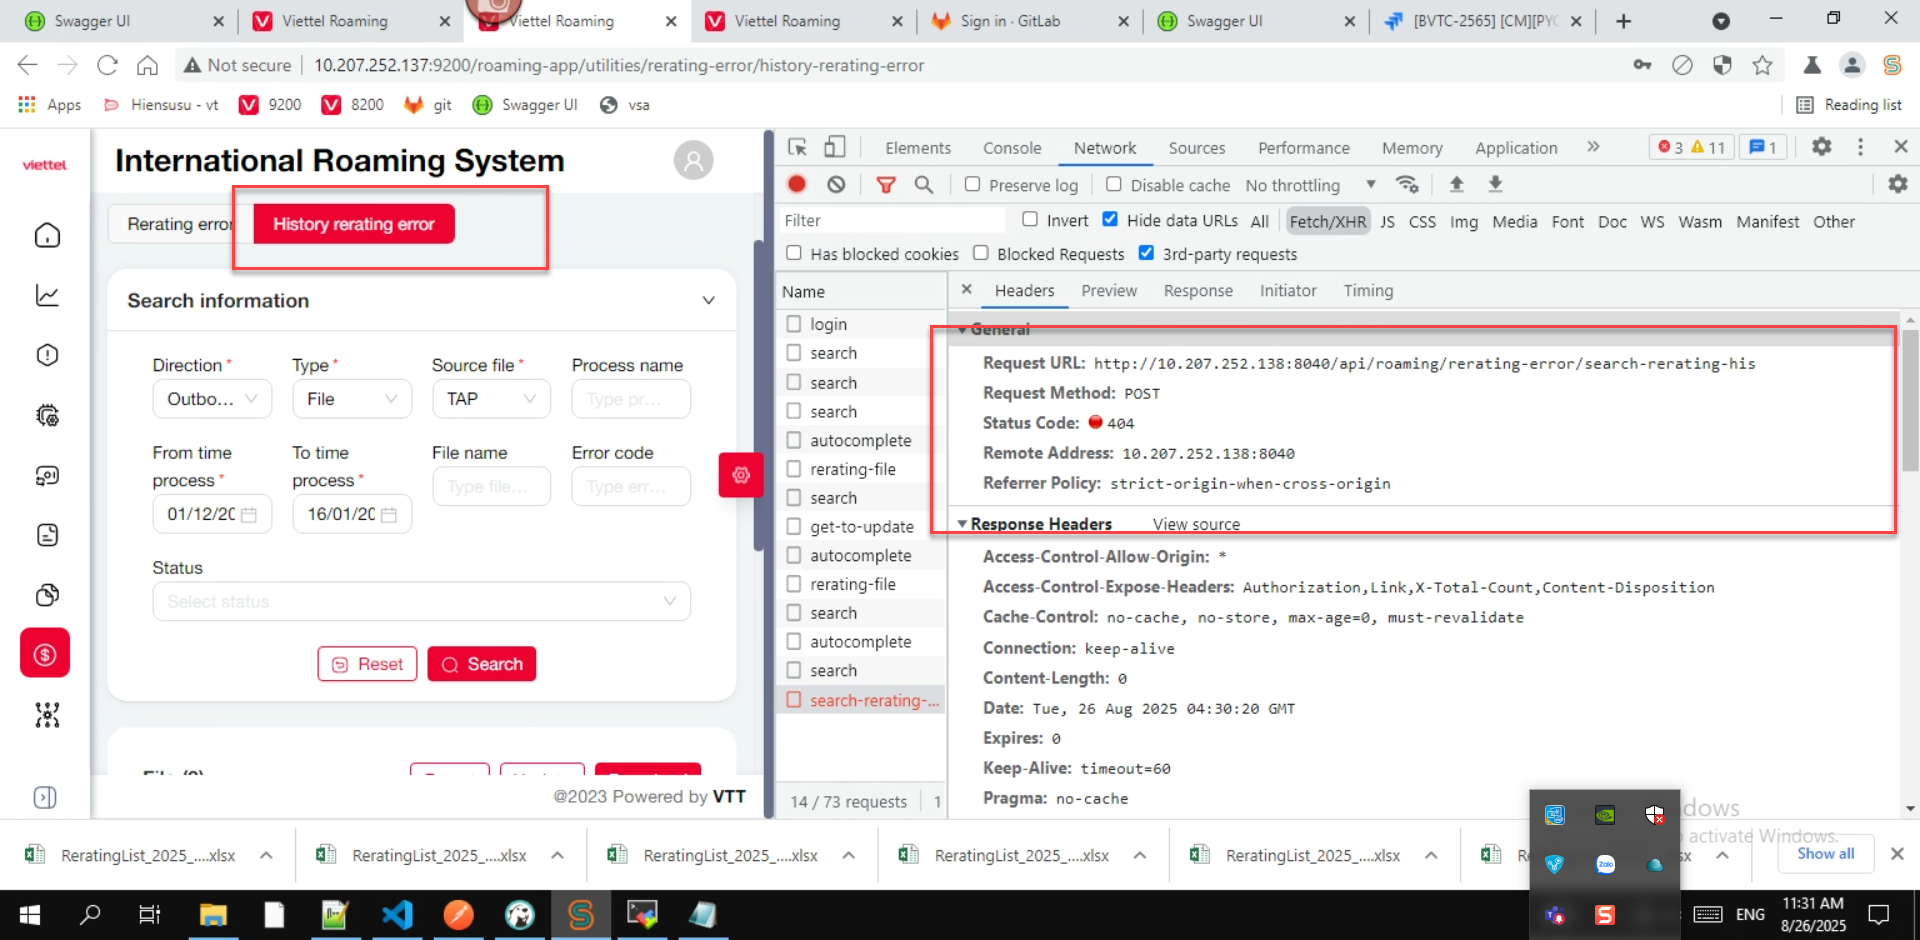Click the red Search button
The height and width of the screenshot is (940, 1920).
point(481,664)
